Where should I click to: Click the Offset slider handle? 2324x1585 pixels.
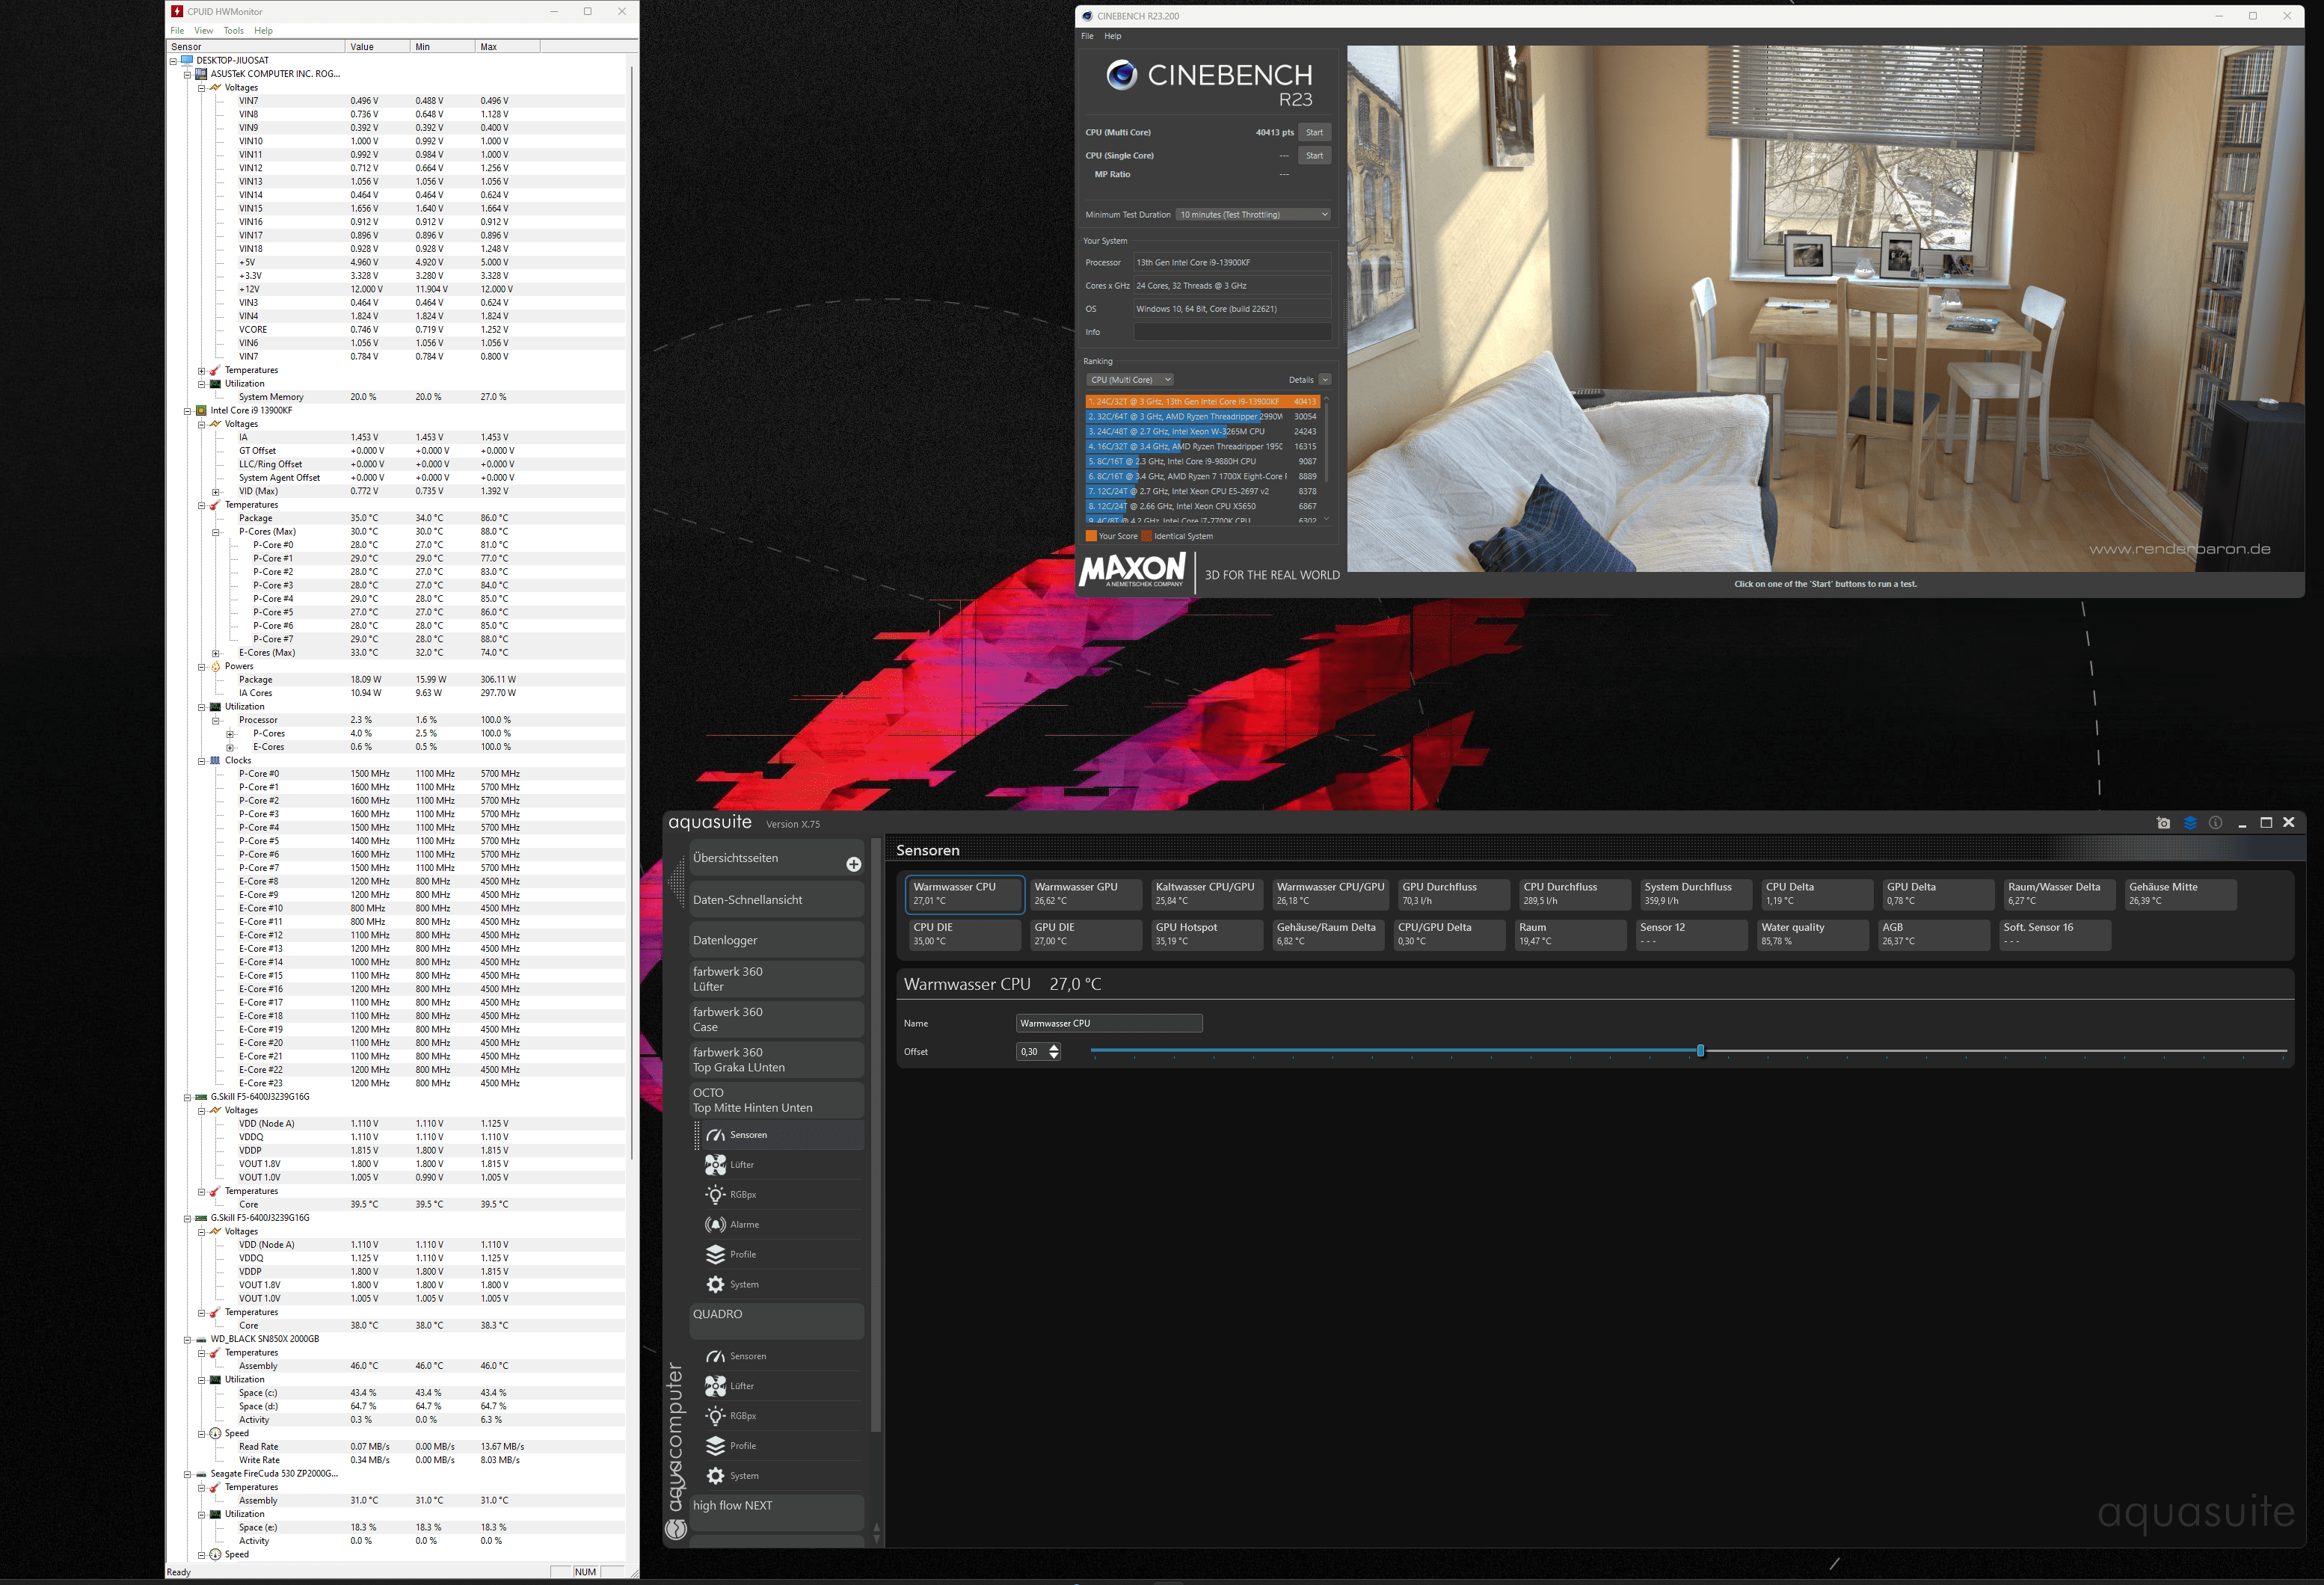click(1700, 1051)
